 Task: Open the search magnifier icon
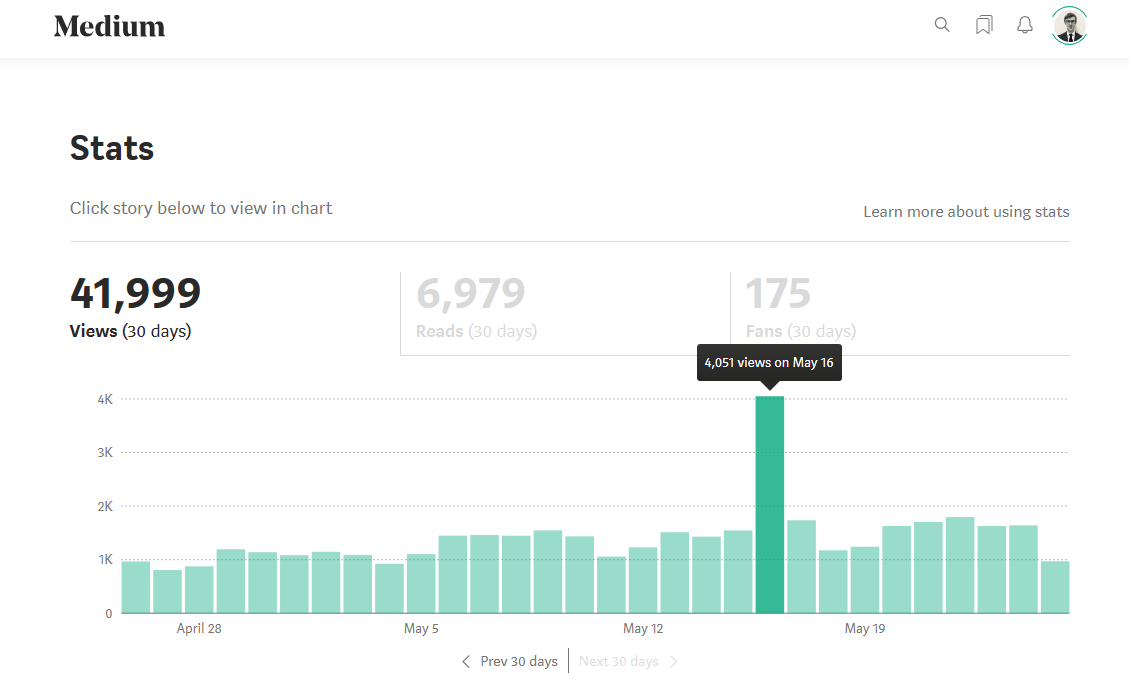point(942,25)
